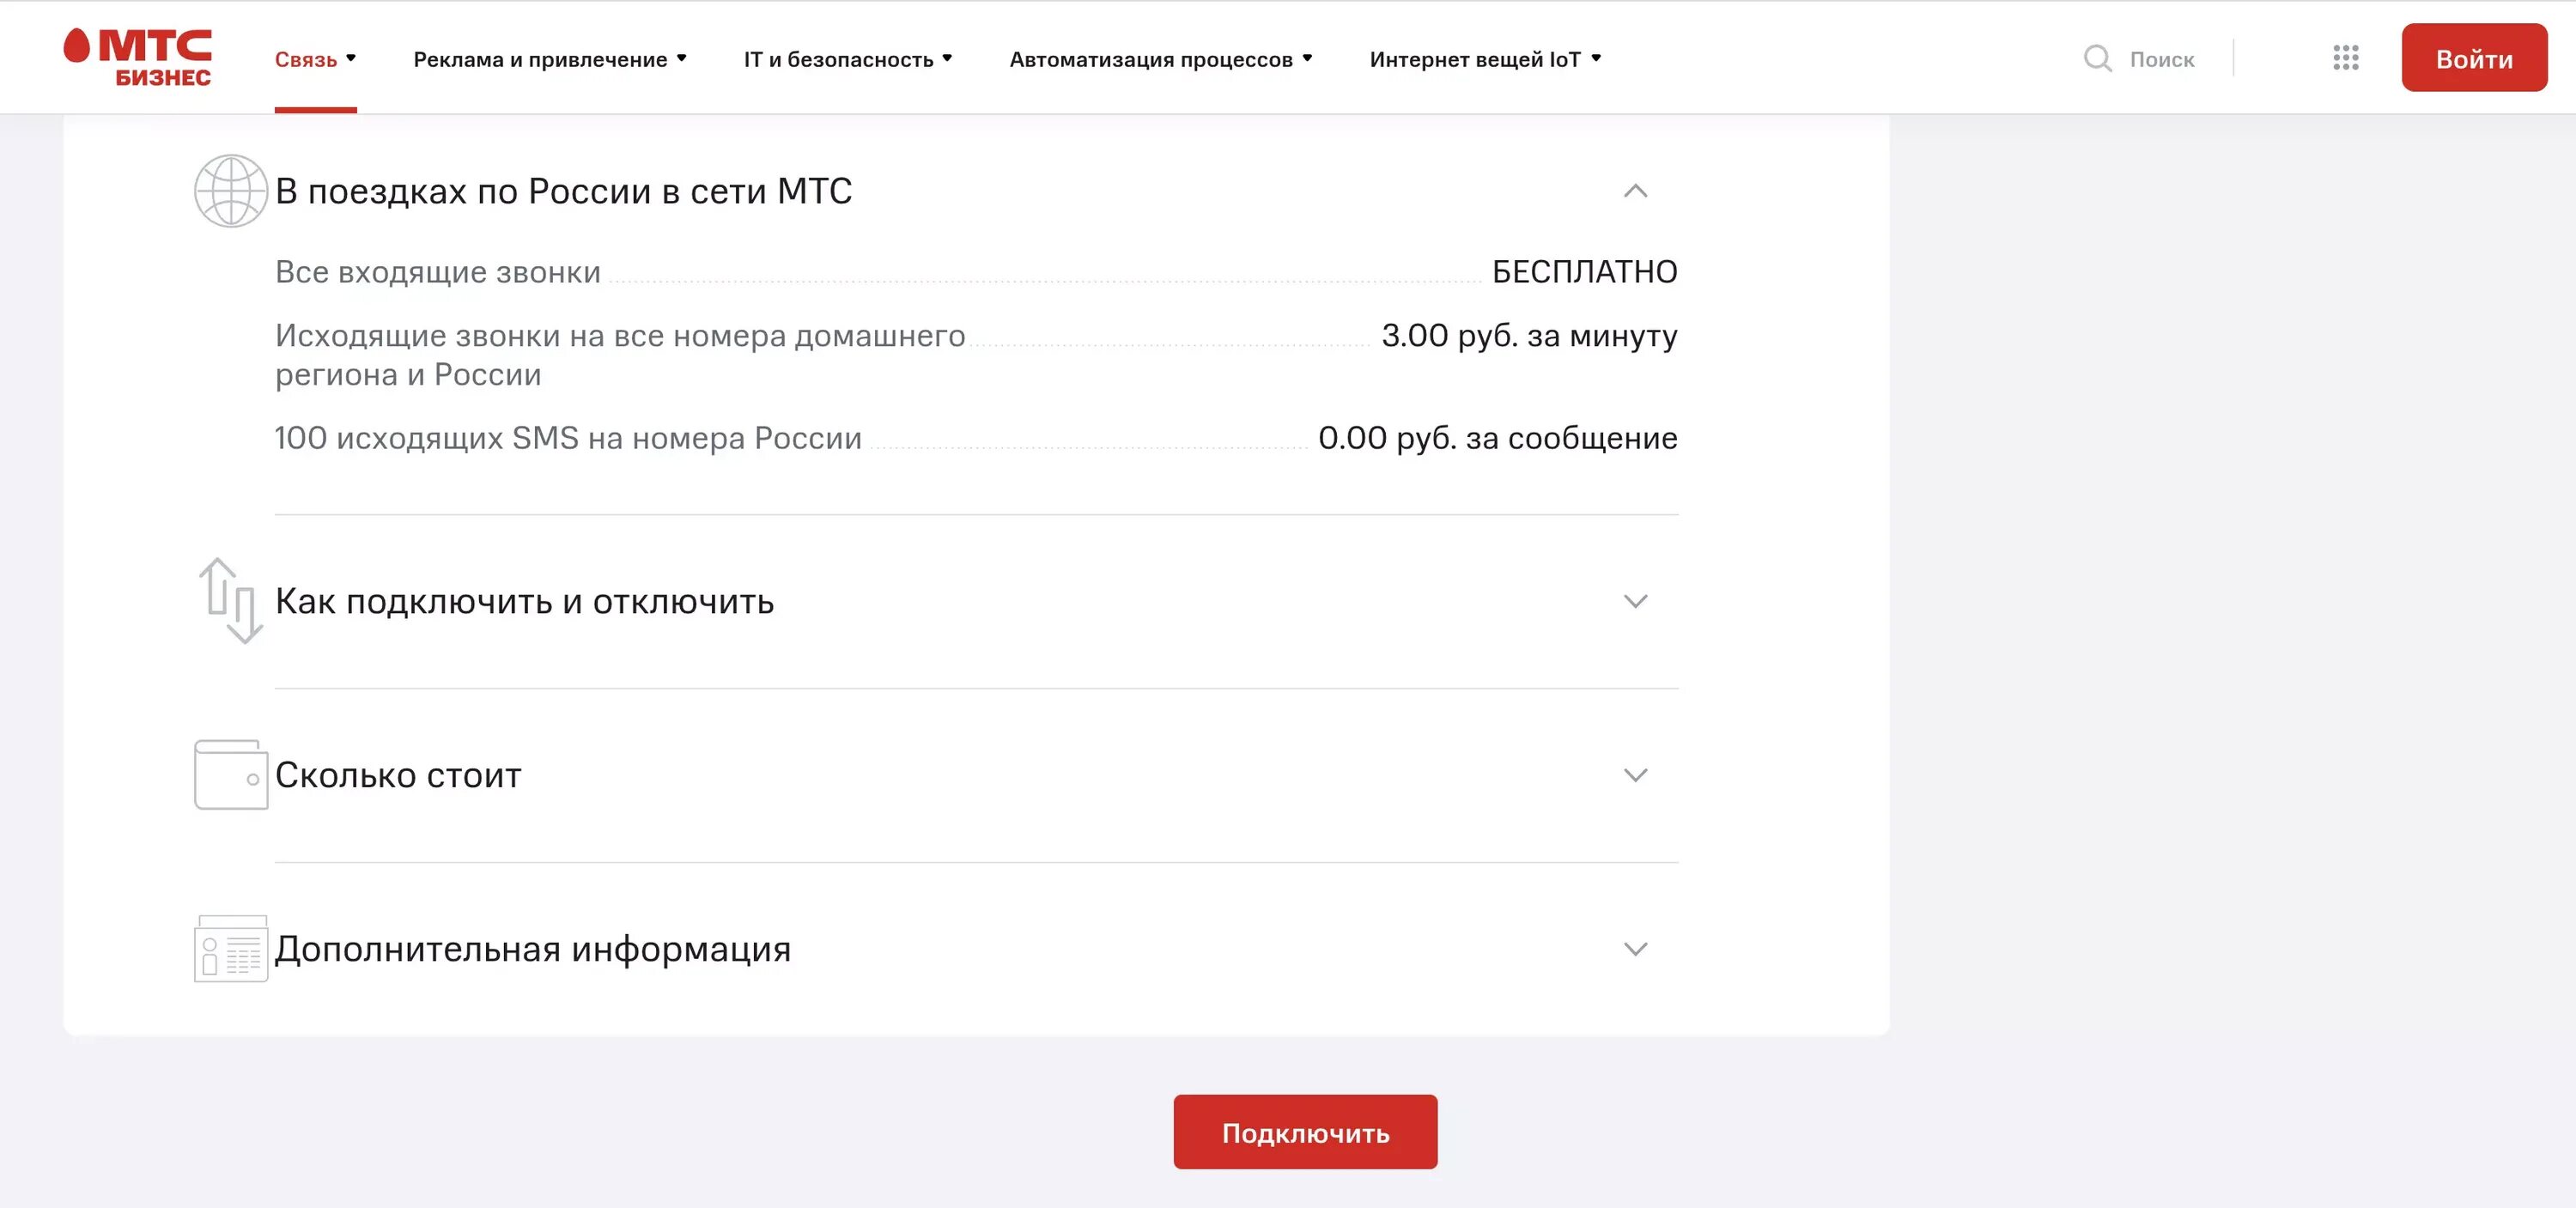Expand Как подключить и отключить chevron
The image size is (2576, 1208).
[1635, 601]
